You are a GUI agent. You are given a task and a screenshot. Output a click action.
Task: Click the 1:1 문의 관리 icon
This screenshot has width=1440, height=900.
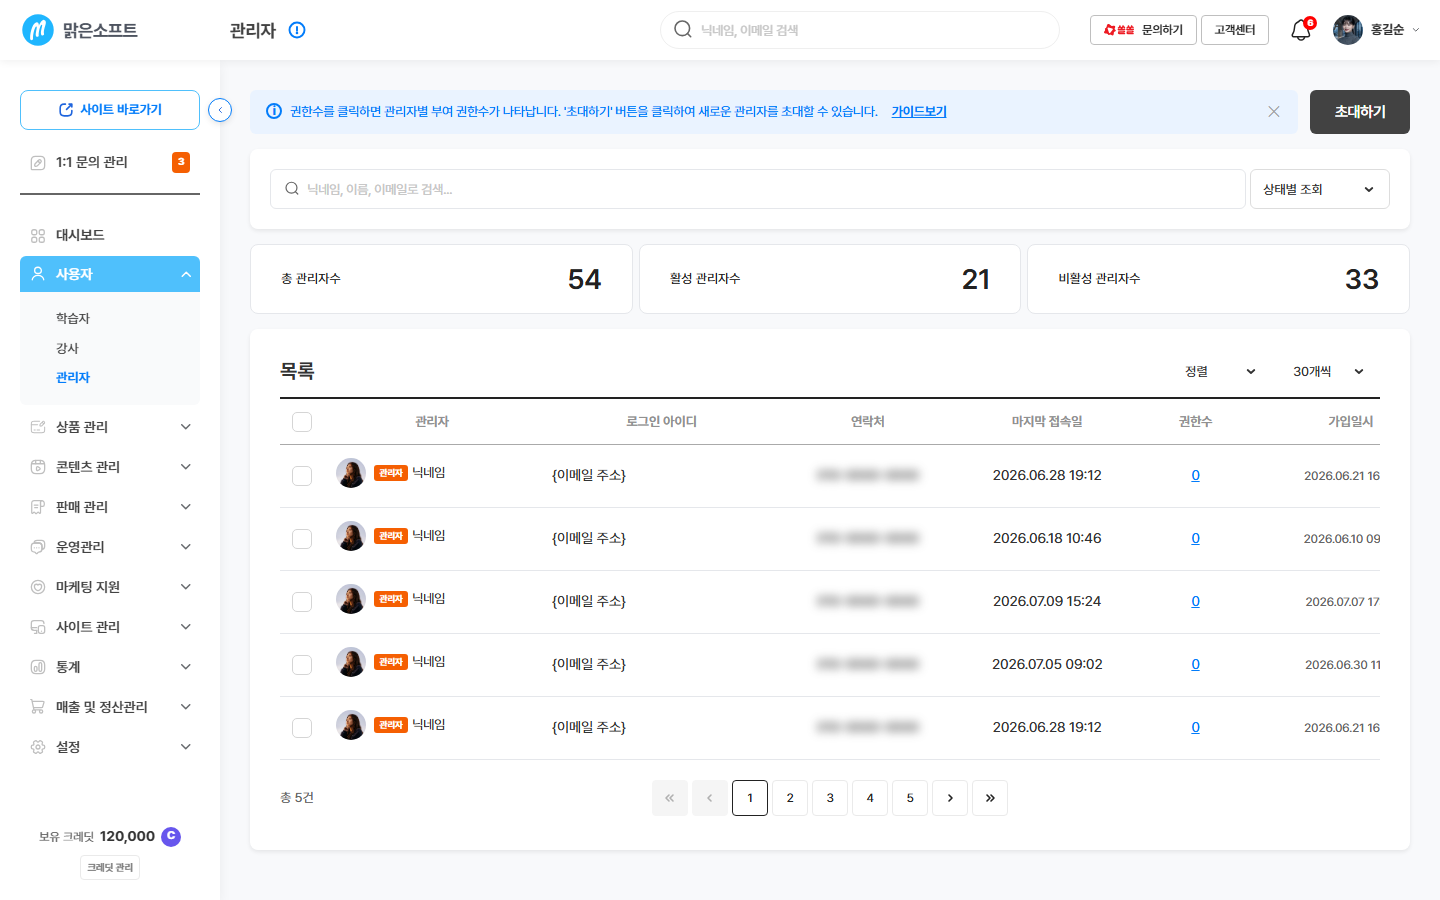pyautogui.click(x=38, y=162)
